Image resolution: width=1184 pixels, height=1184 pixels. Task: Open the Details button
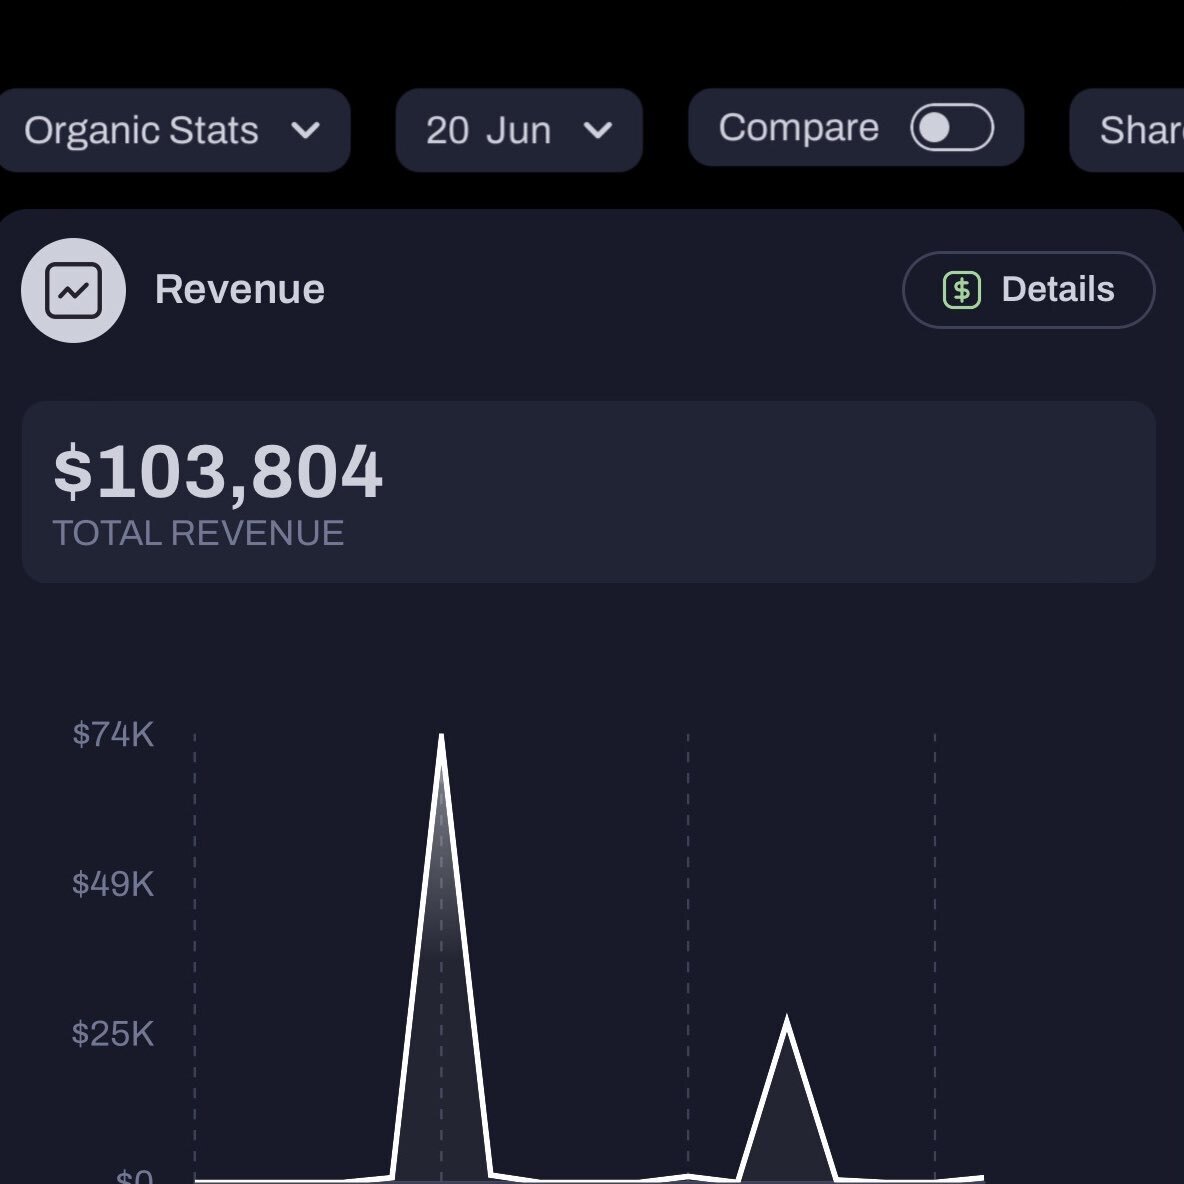coord(1028,290)
